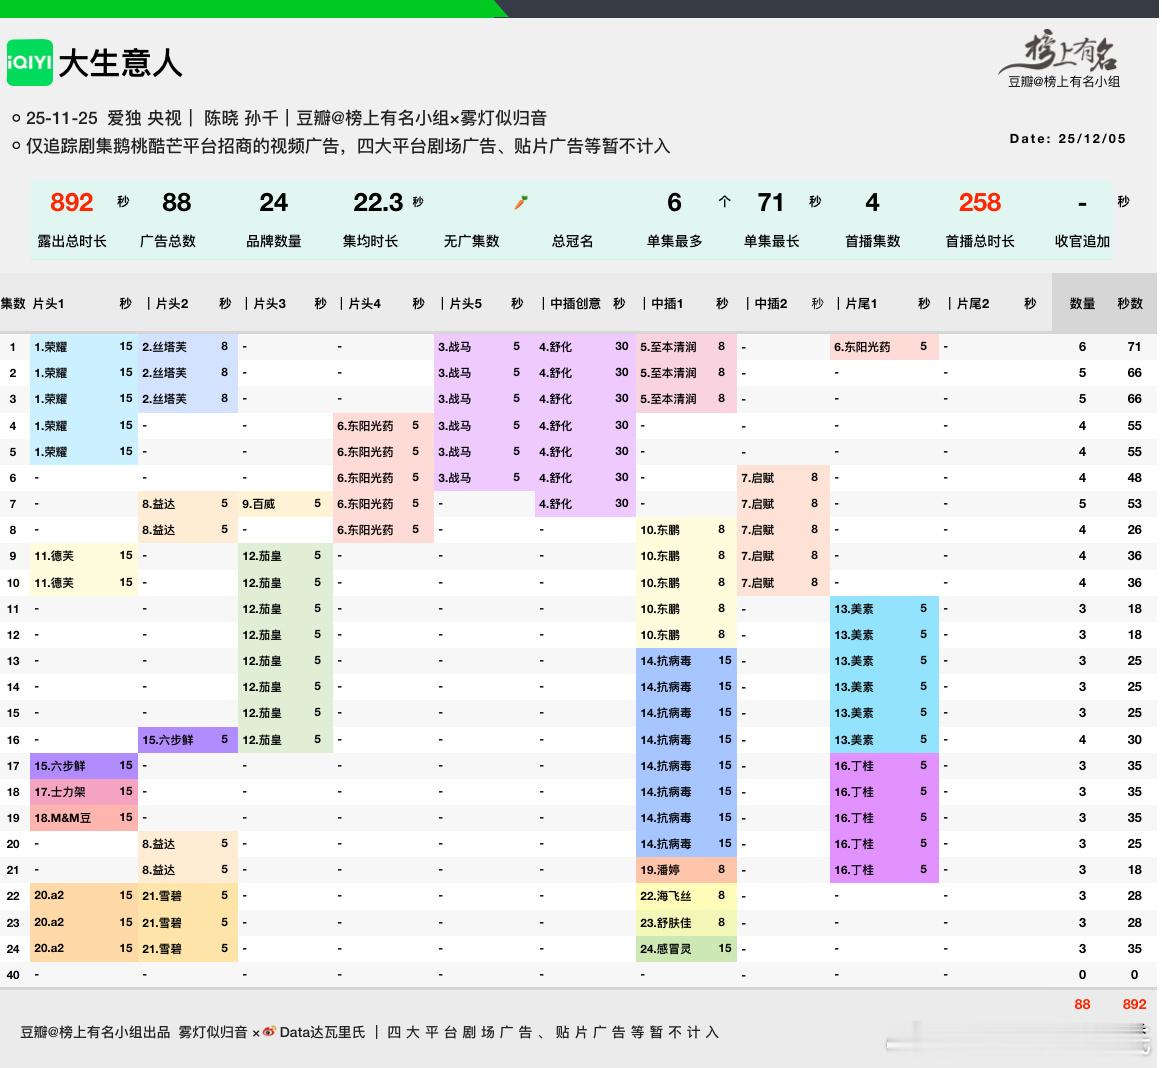Click Data达瓦里氏 in the footer
Image resolution: width=1162 pixels, height=1068 pixels.
[322, 1032]
